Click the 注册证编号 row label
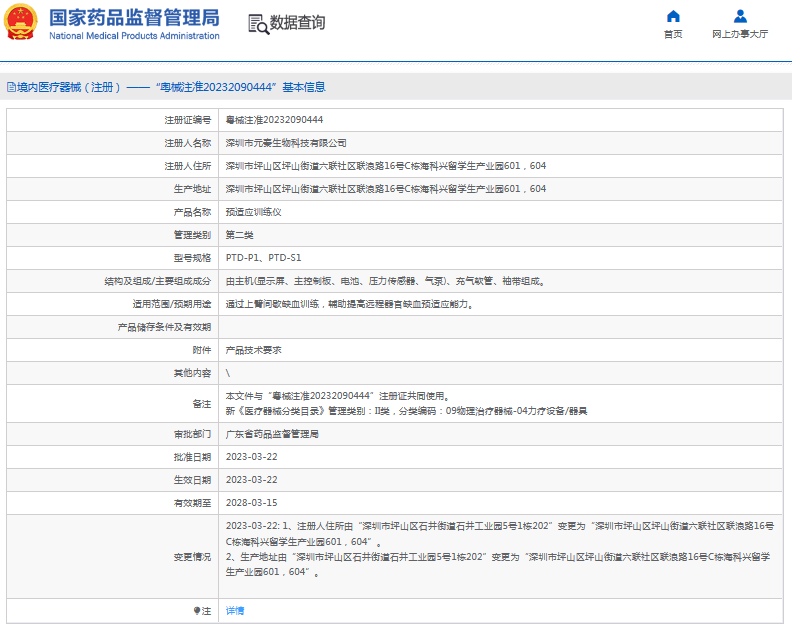Screen dimensions: 792x630 coord(187,120)
